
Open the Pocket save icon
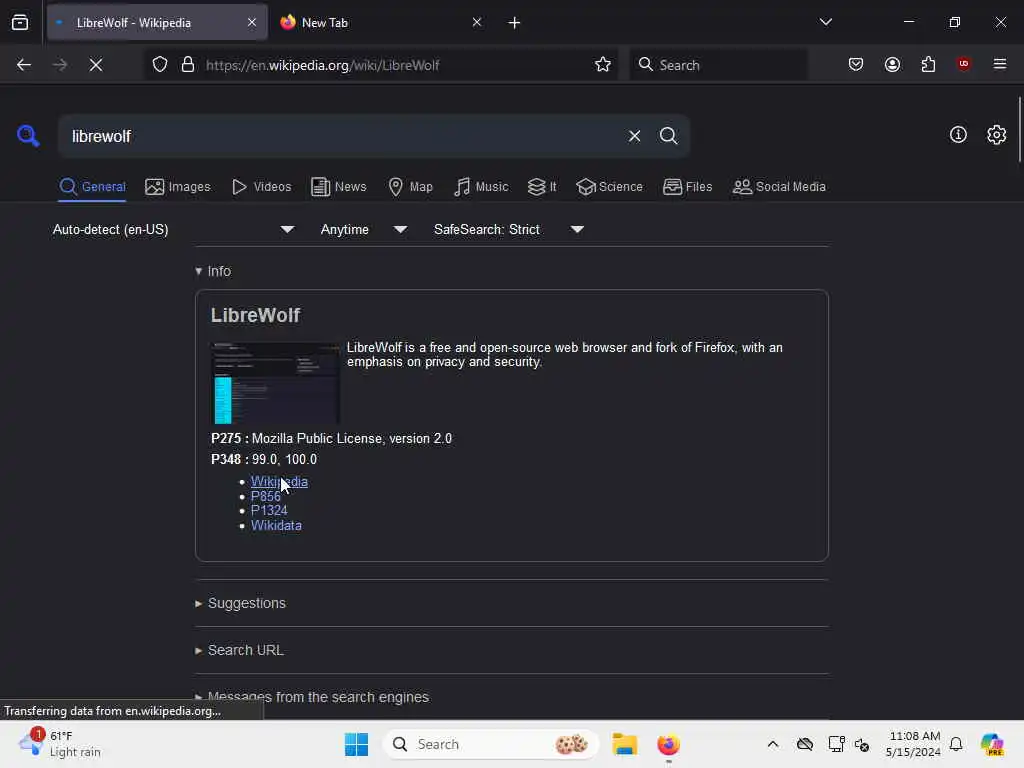[856, 65]
